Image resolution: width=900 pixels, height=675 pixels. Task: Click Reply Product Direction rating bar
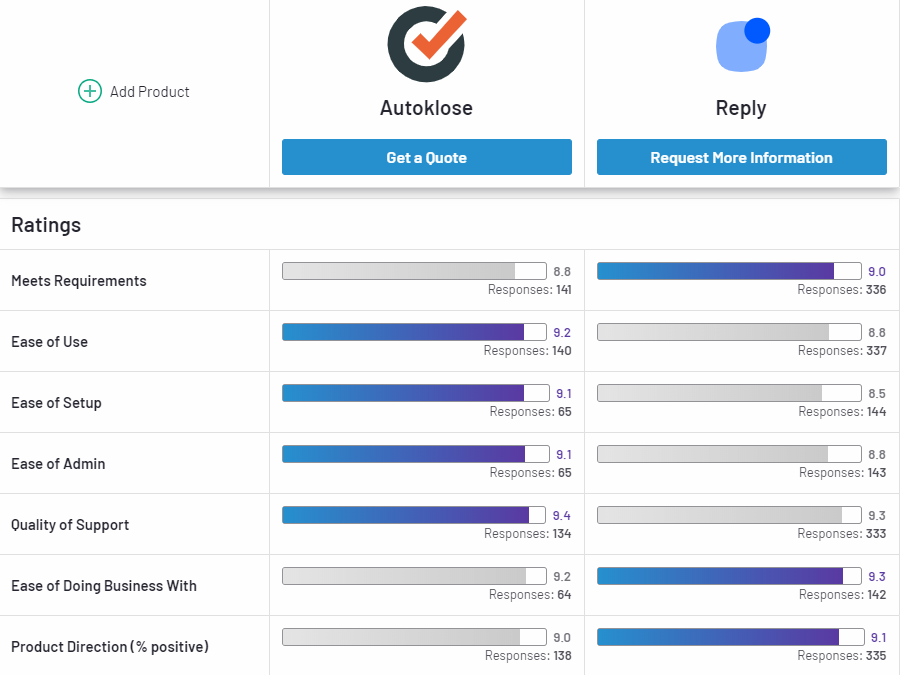729,637
